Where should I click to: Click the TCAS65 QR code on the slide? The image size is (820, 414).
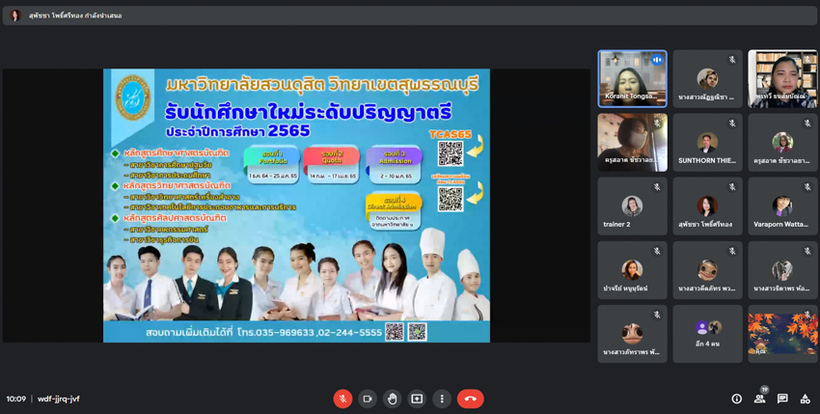click(x=450, y=154)
